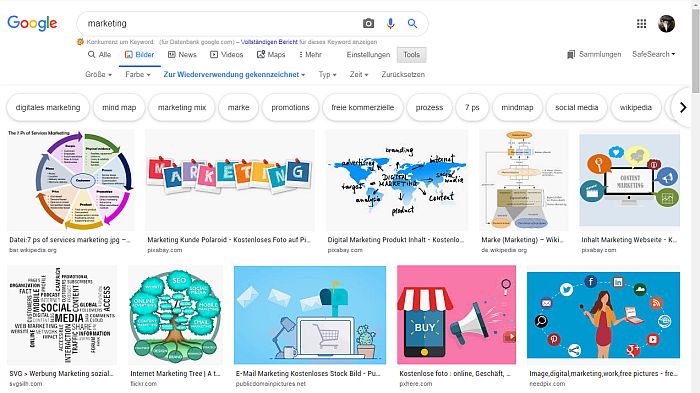
Task: Select the promotions chip
Action: [290, 108]
